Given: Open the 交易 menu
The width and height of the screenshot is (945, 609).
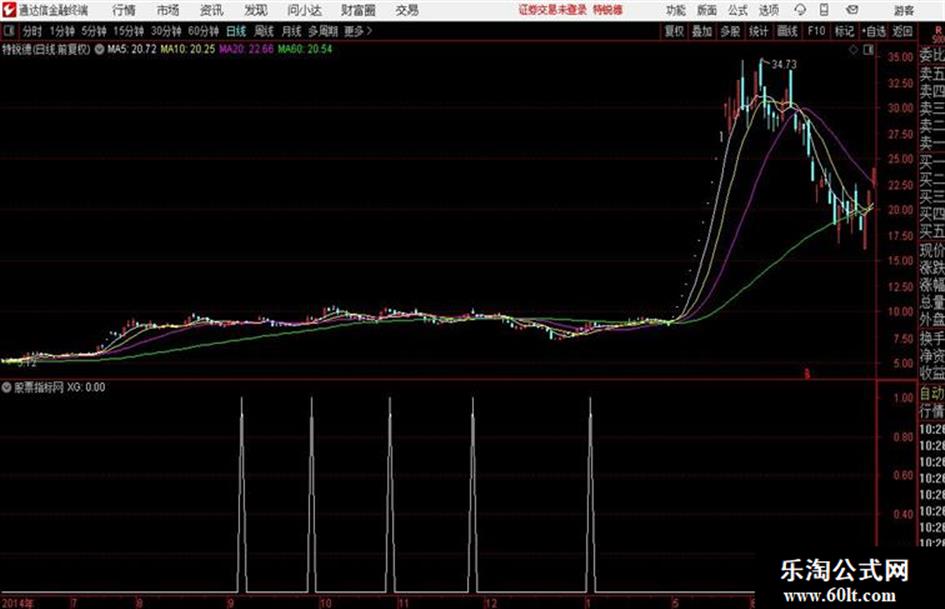Looking at the screenshot, I should point(407,10).
